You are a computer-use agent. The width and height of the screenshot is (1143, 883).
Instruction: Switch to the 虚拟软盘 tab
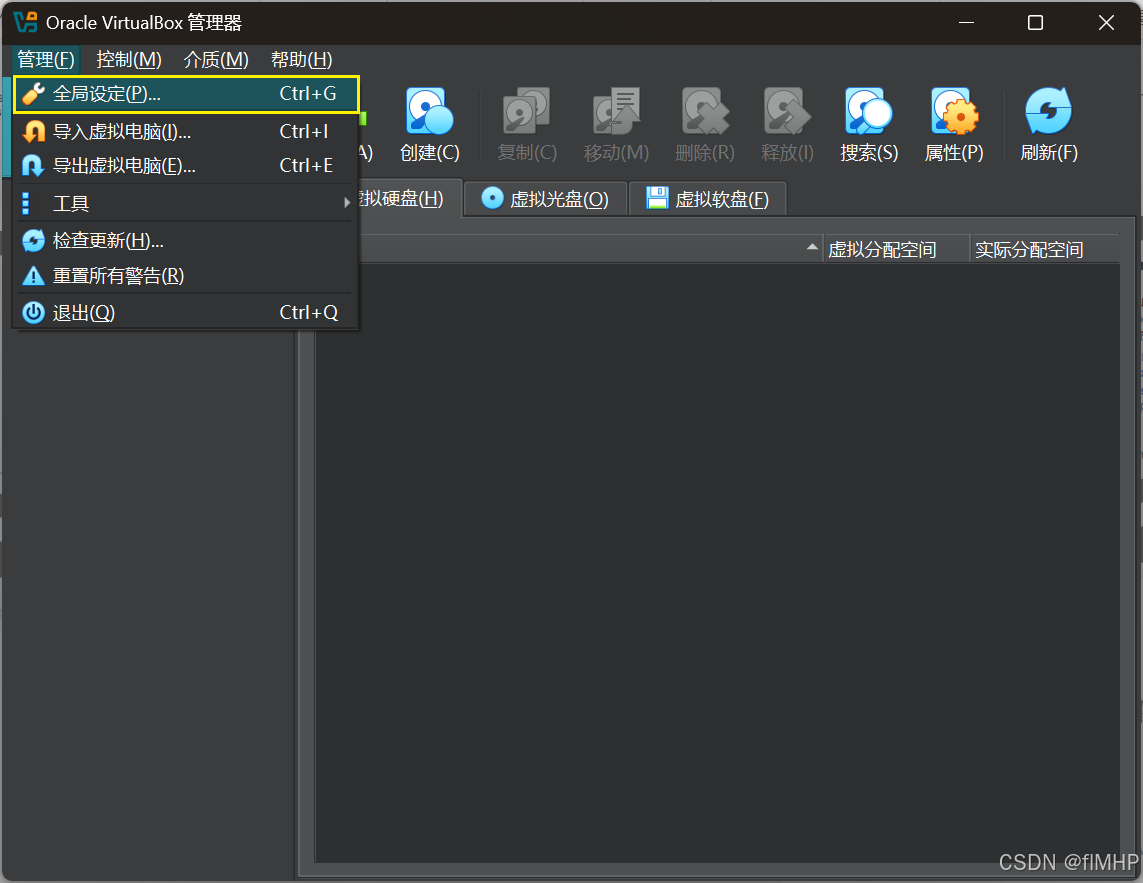[708, 199]
